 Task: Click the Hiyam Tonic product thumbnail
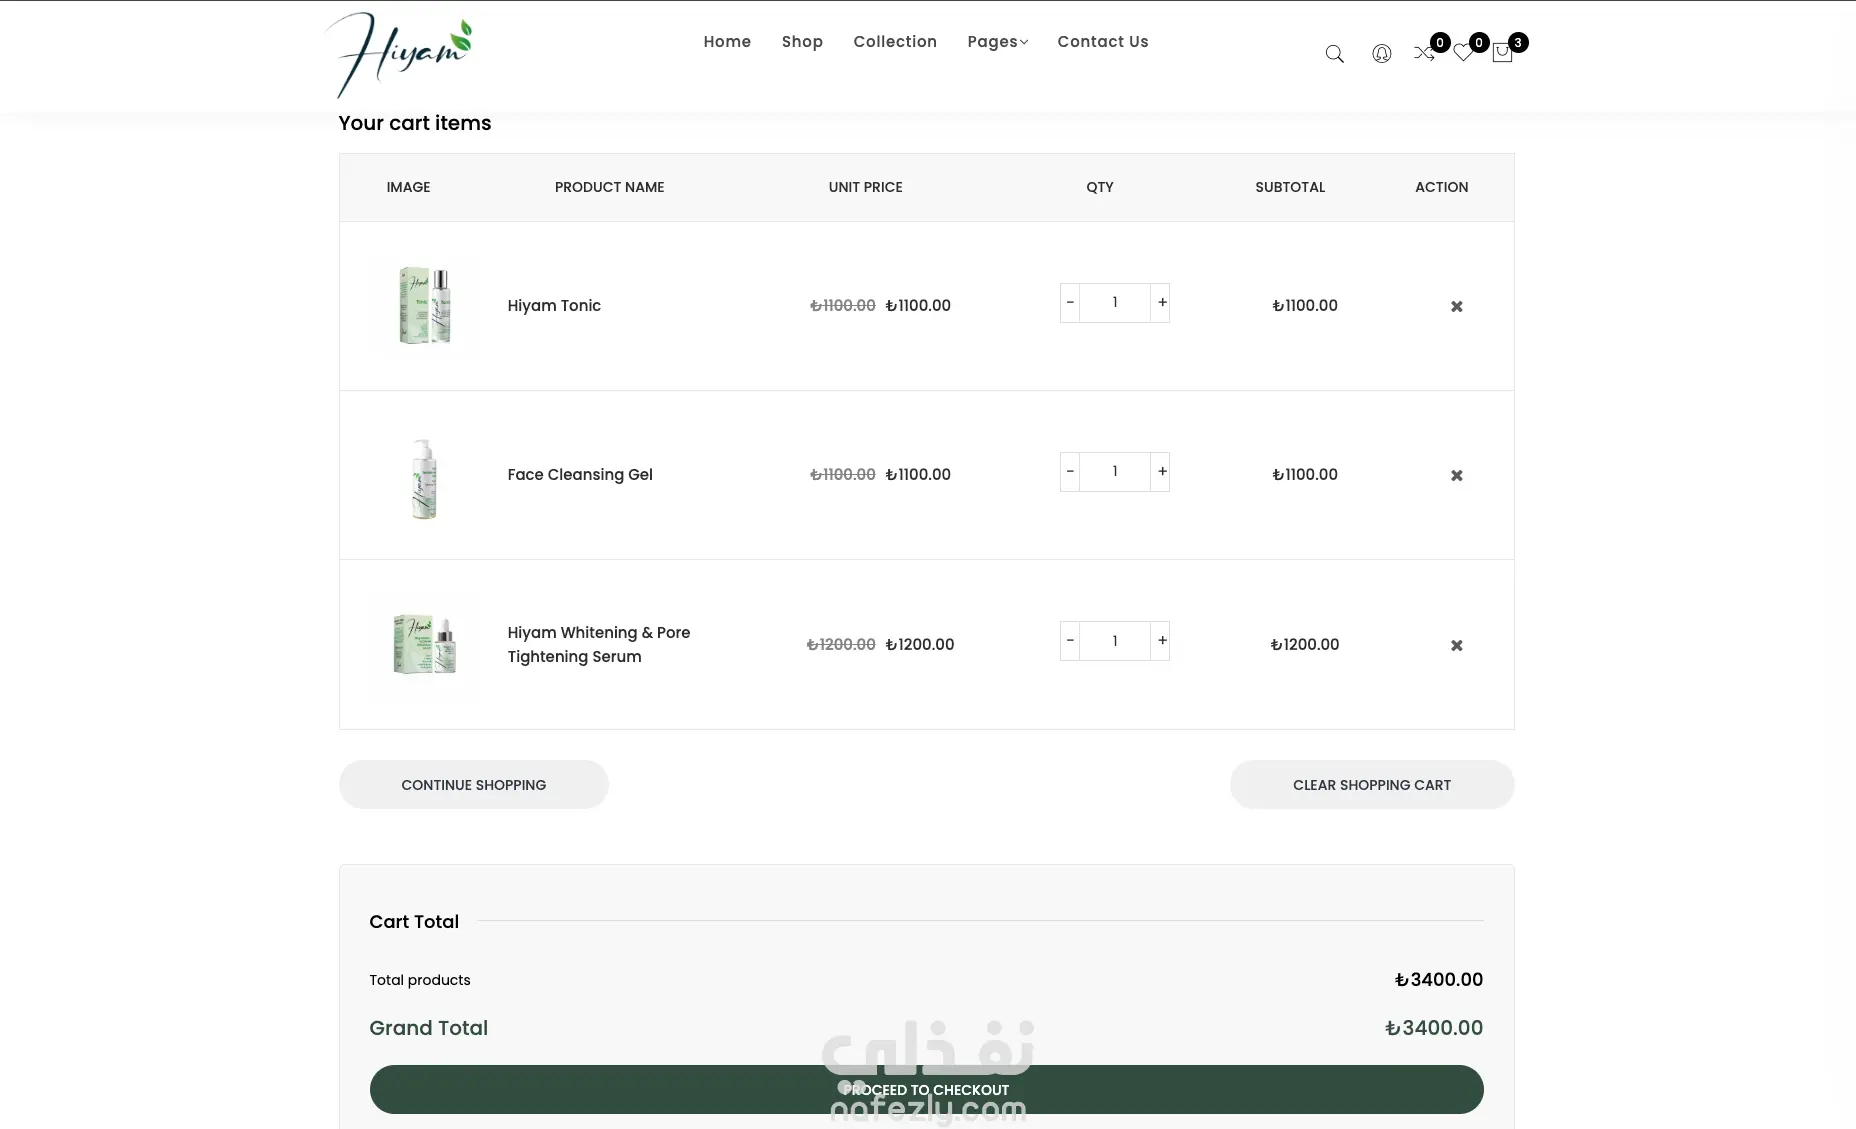(425, 306)
